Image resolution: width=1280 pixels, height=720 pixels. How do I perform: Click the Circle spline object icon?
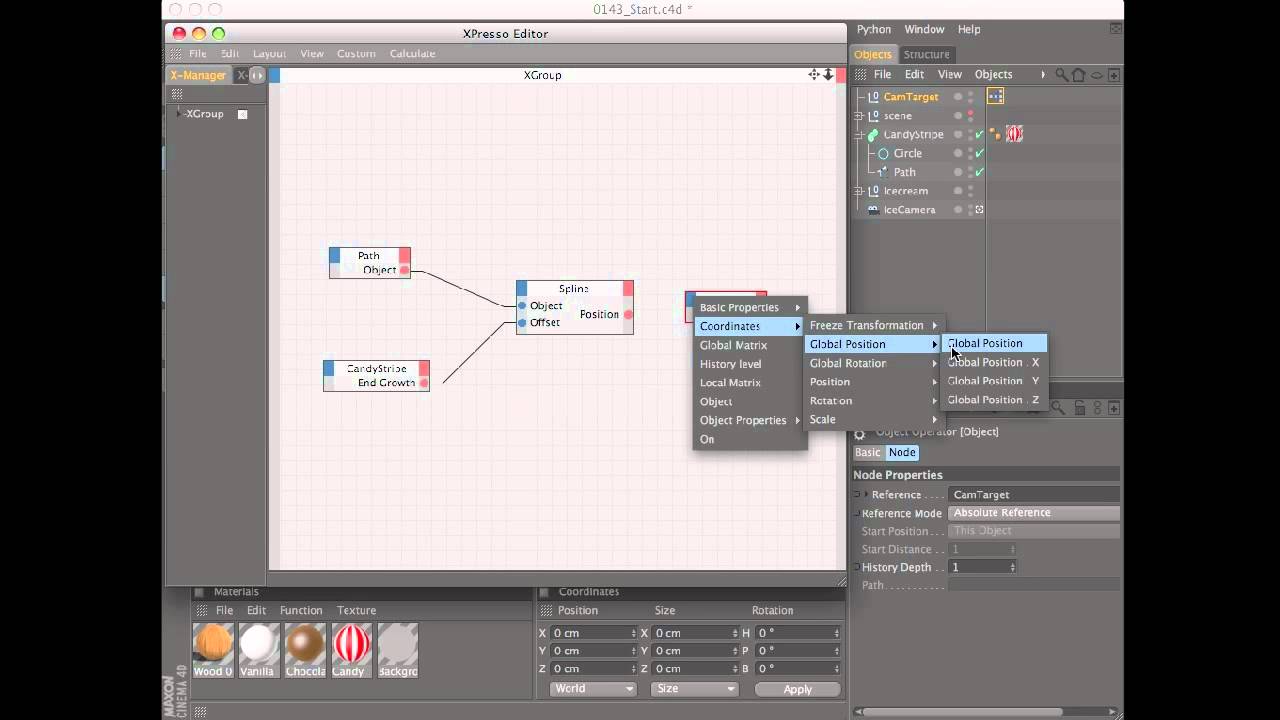pyautogui.click(x=883, y=154)
